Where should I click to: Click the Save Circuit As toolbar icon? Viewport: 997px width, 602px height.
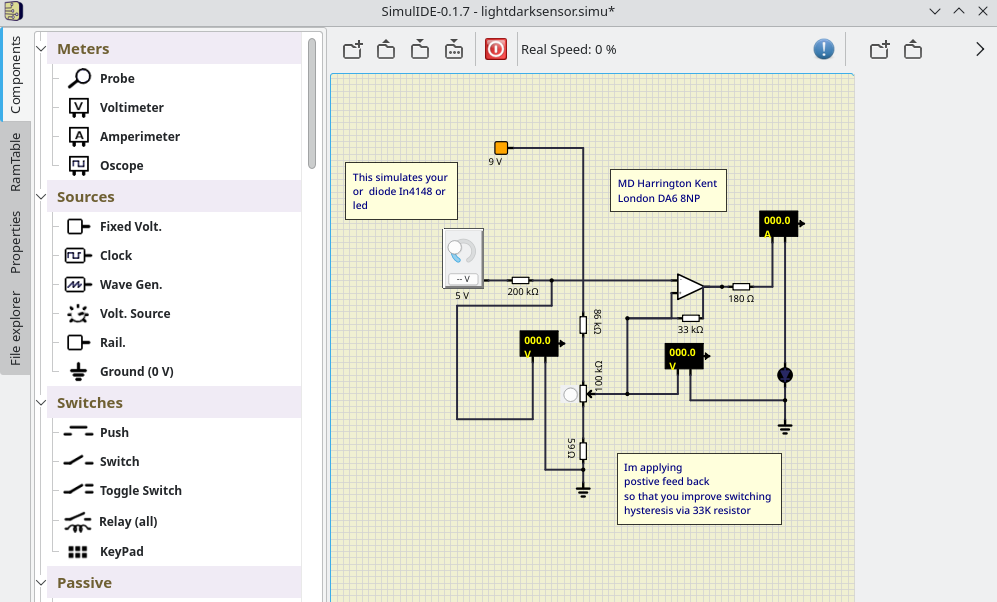[x=454, y=49]
